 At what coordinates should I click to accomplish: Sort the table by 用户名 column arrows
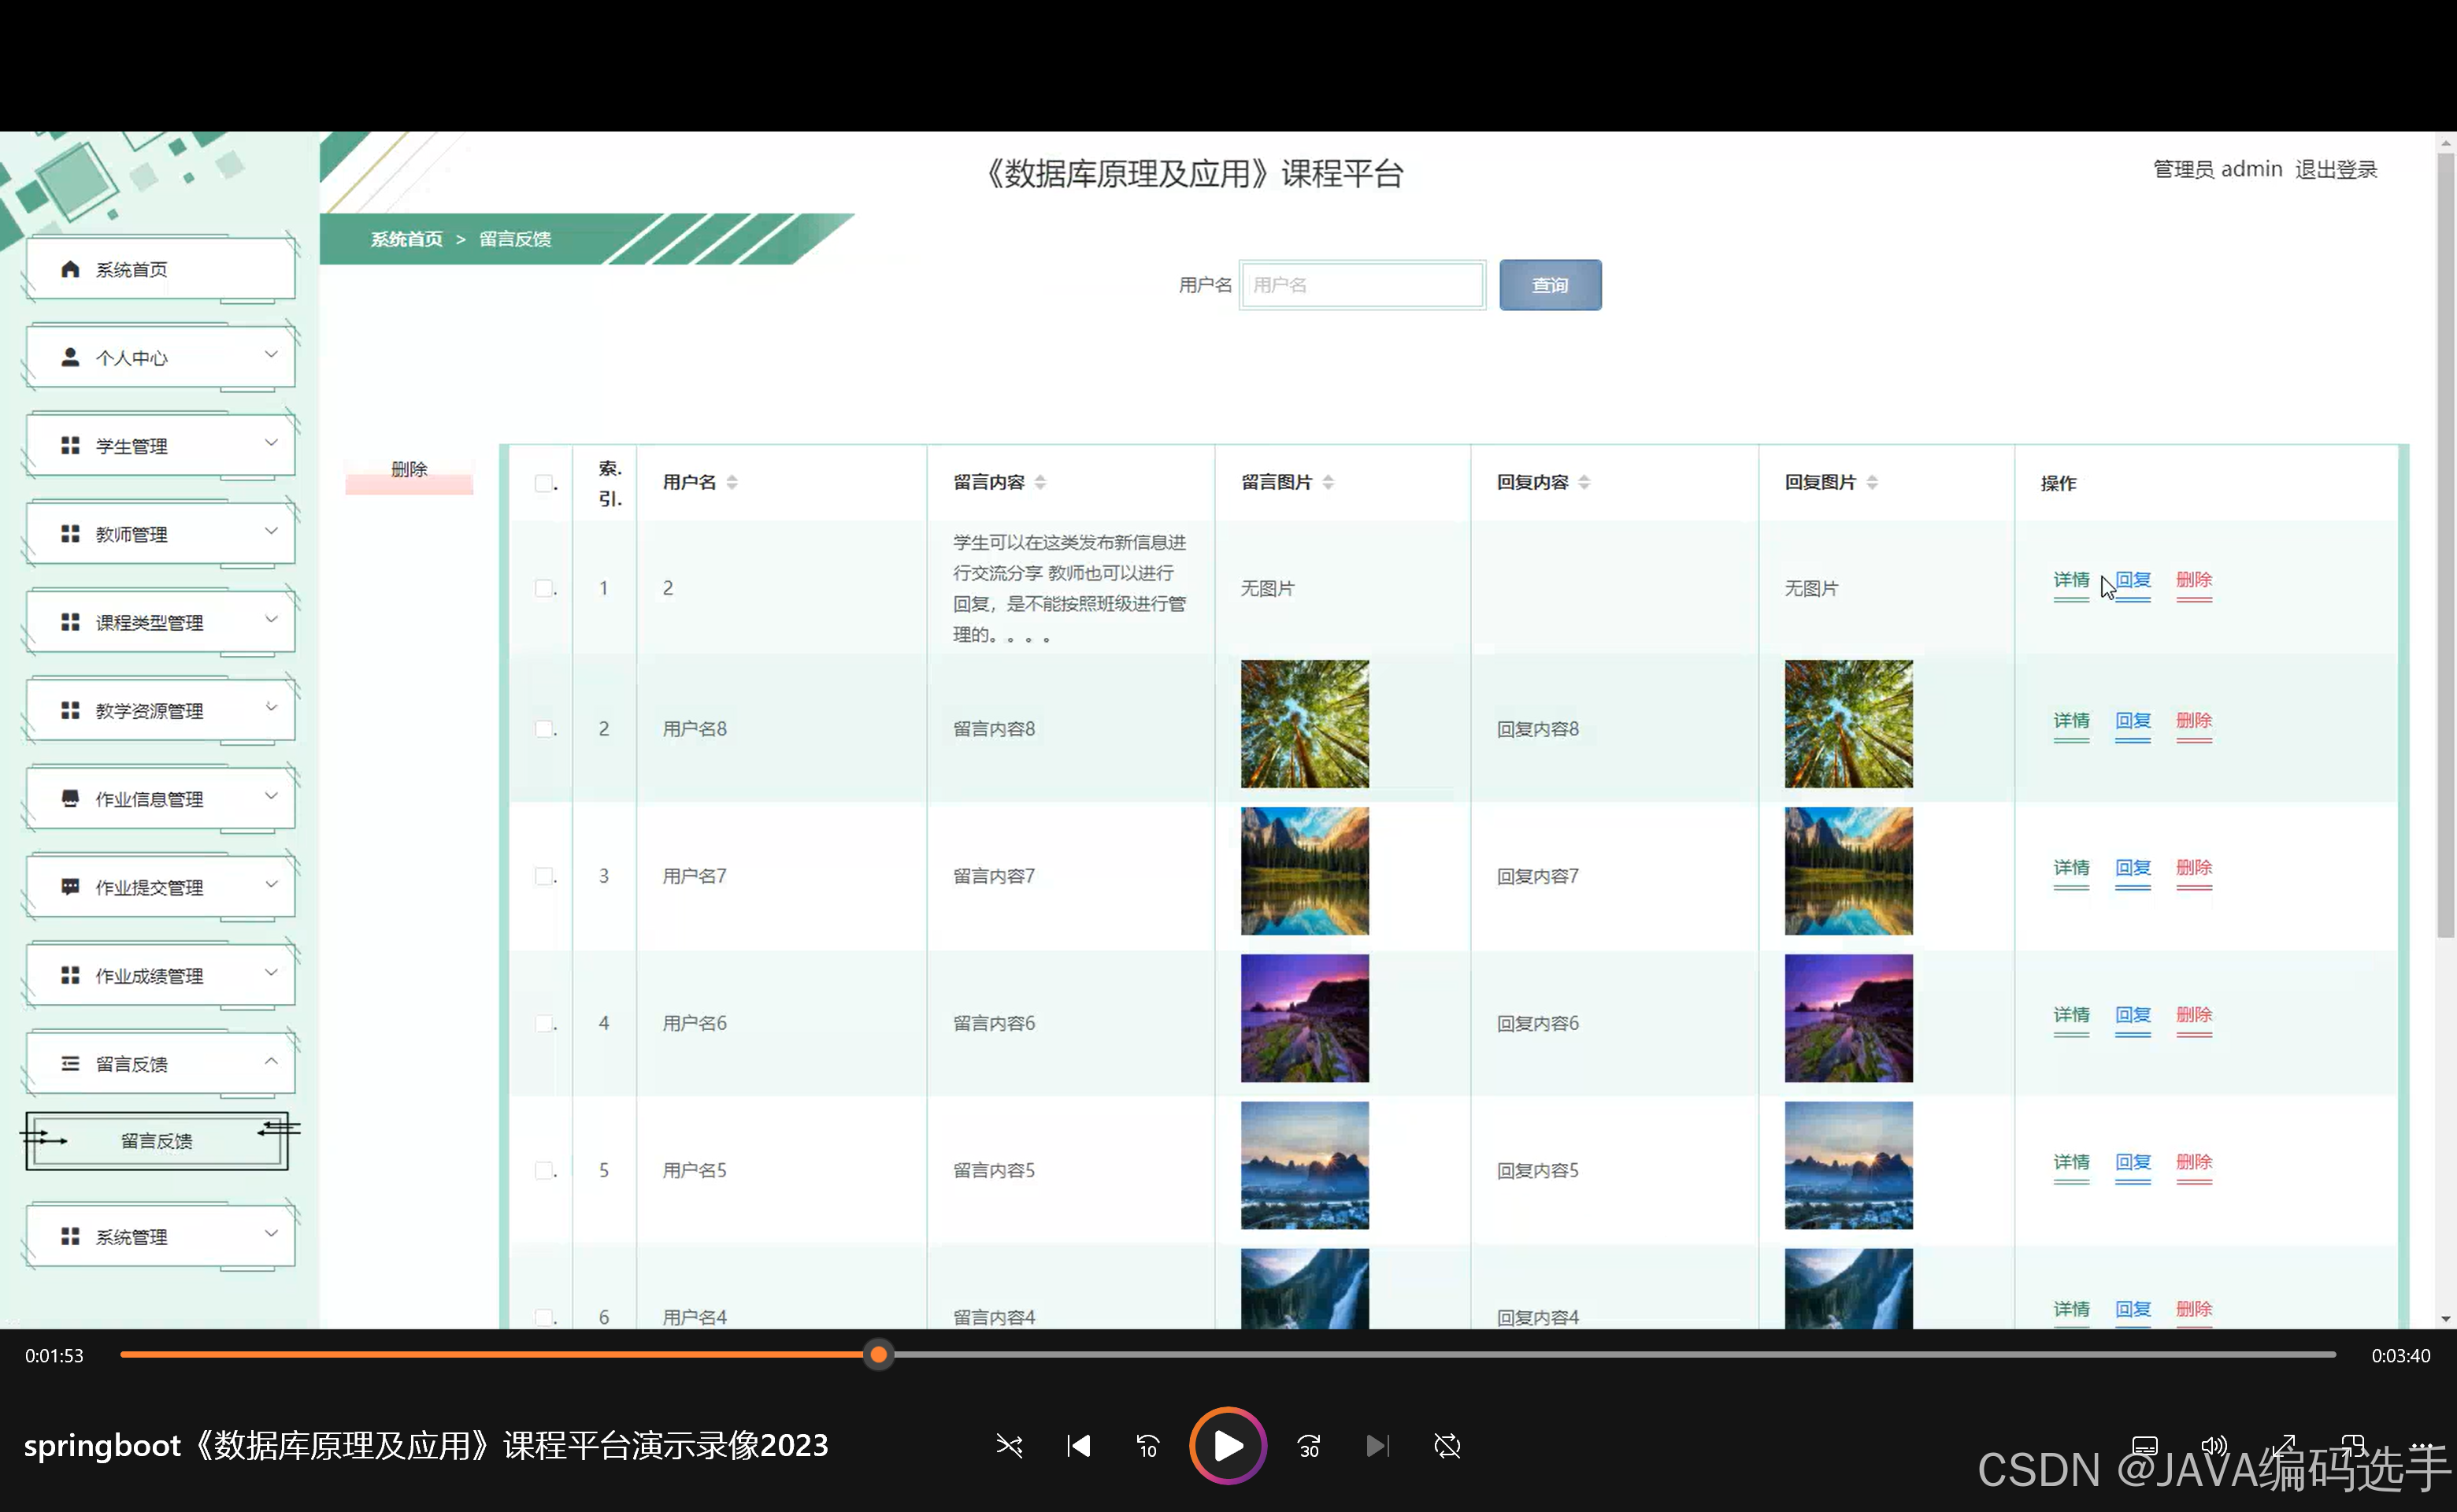[x=732, y=482]
